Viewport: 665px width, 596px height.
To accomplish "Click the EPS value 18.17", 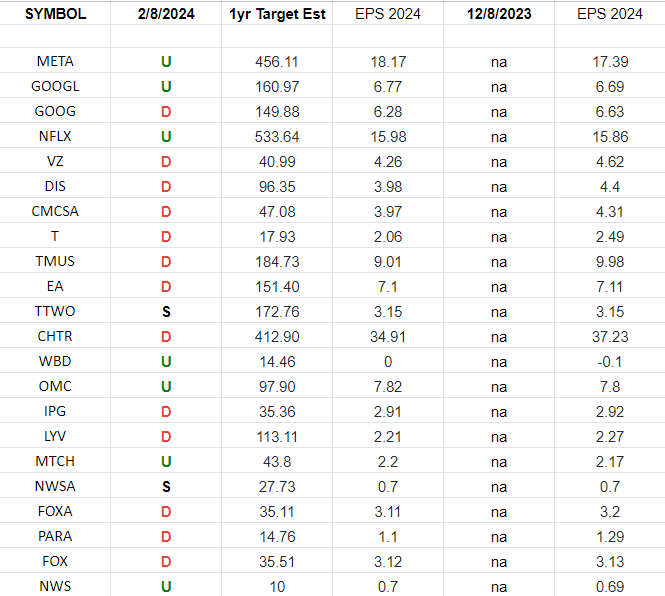I will (388, 62).
